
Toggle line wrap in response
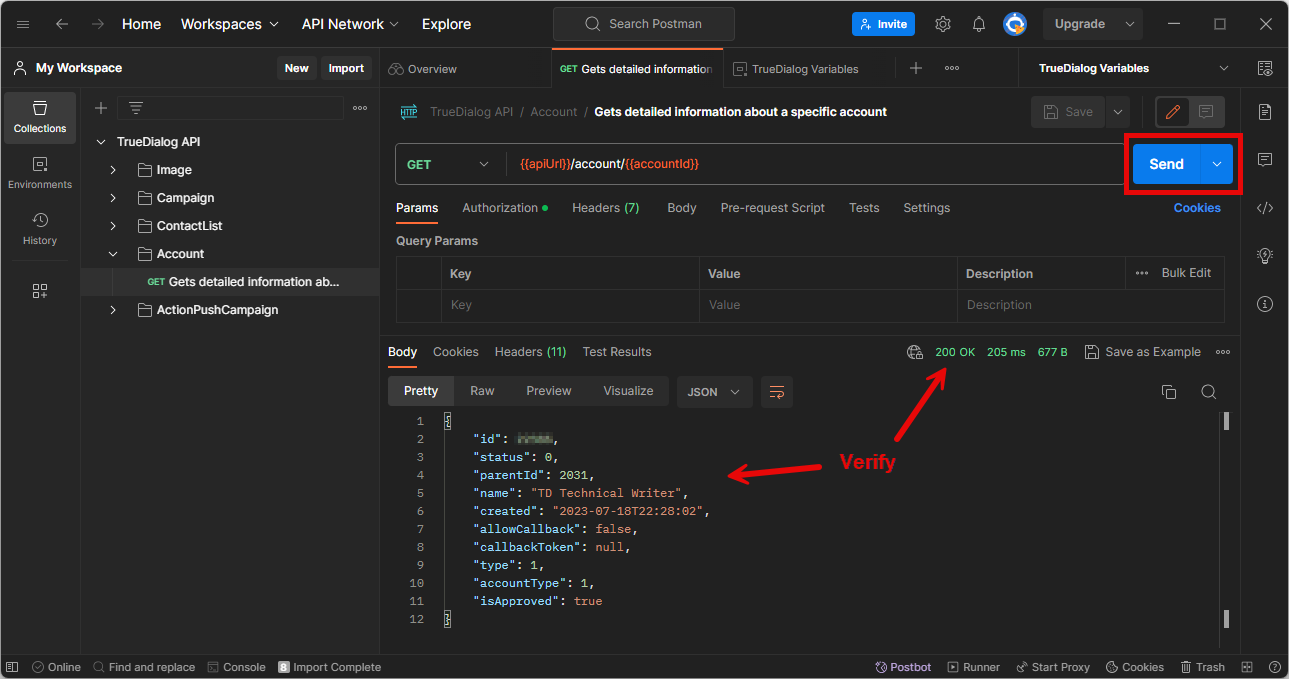click(777, 392)
